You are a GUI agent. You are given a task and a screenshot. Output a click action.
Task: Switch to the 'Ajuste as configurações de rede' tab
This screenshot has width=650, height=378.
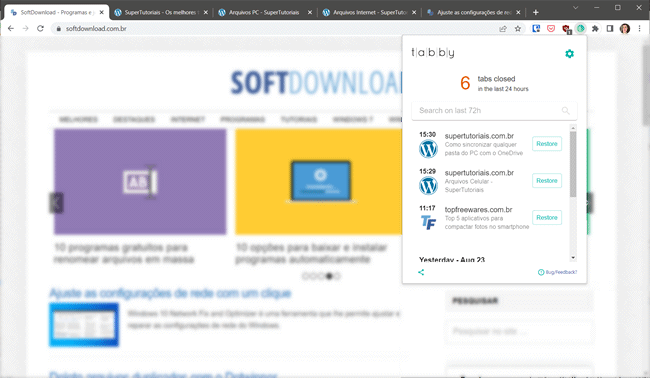pos(473,12)
